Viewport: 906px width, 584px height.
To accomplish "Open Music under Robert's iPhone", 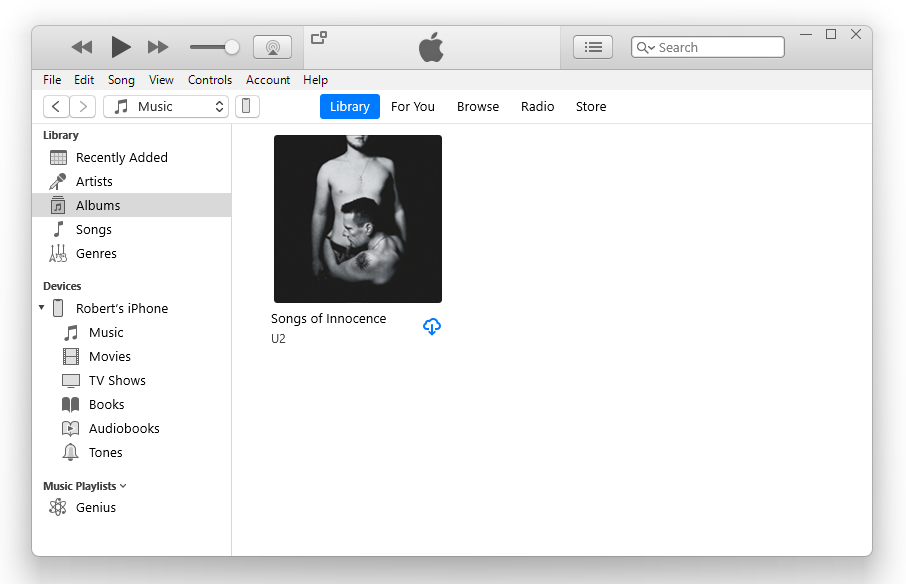I will (x=132, y=333).
